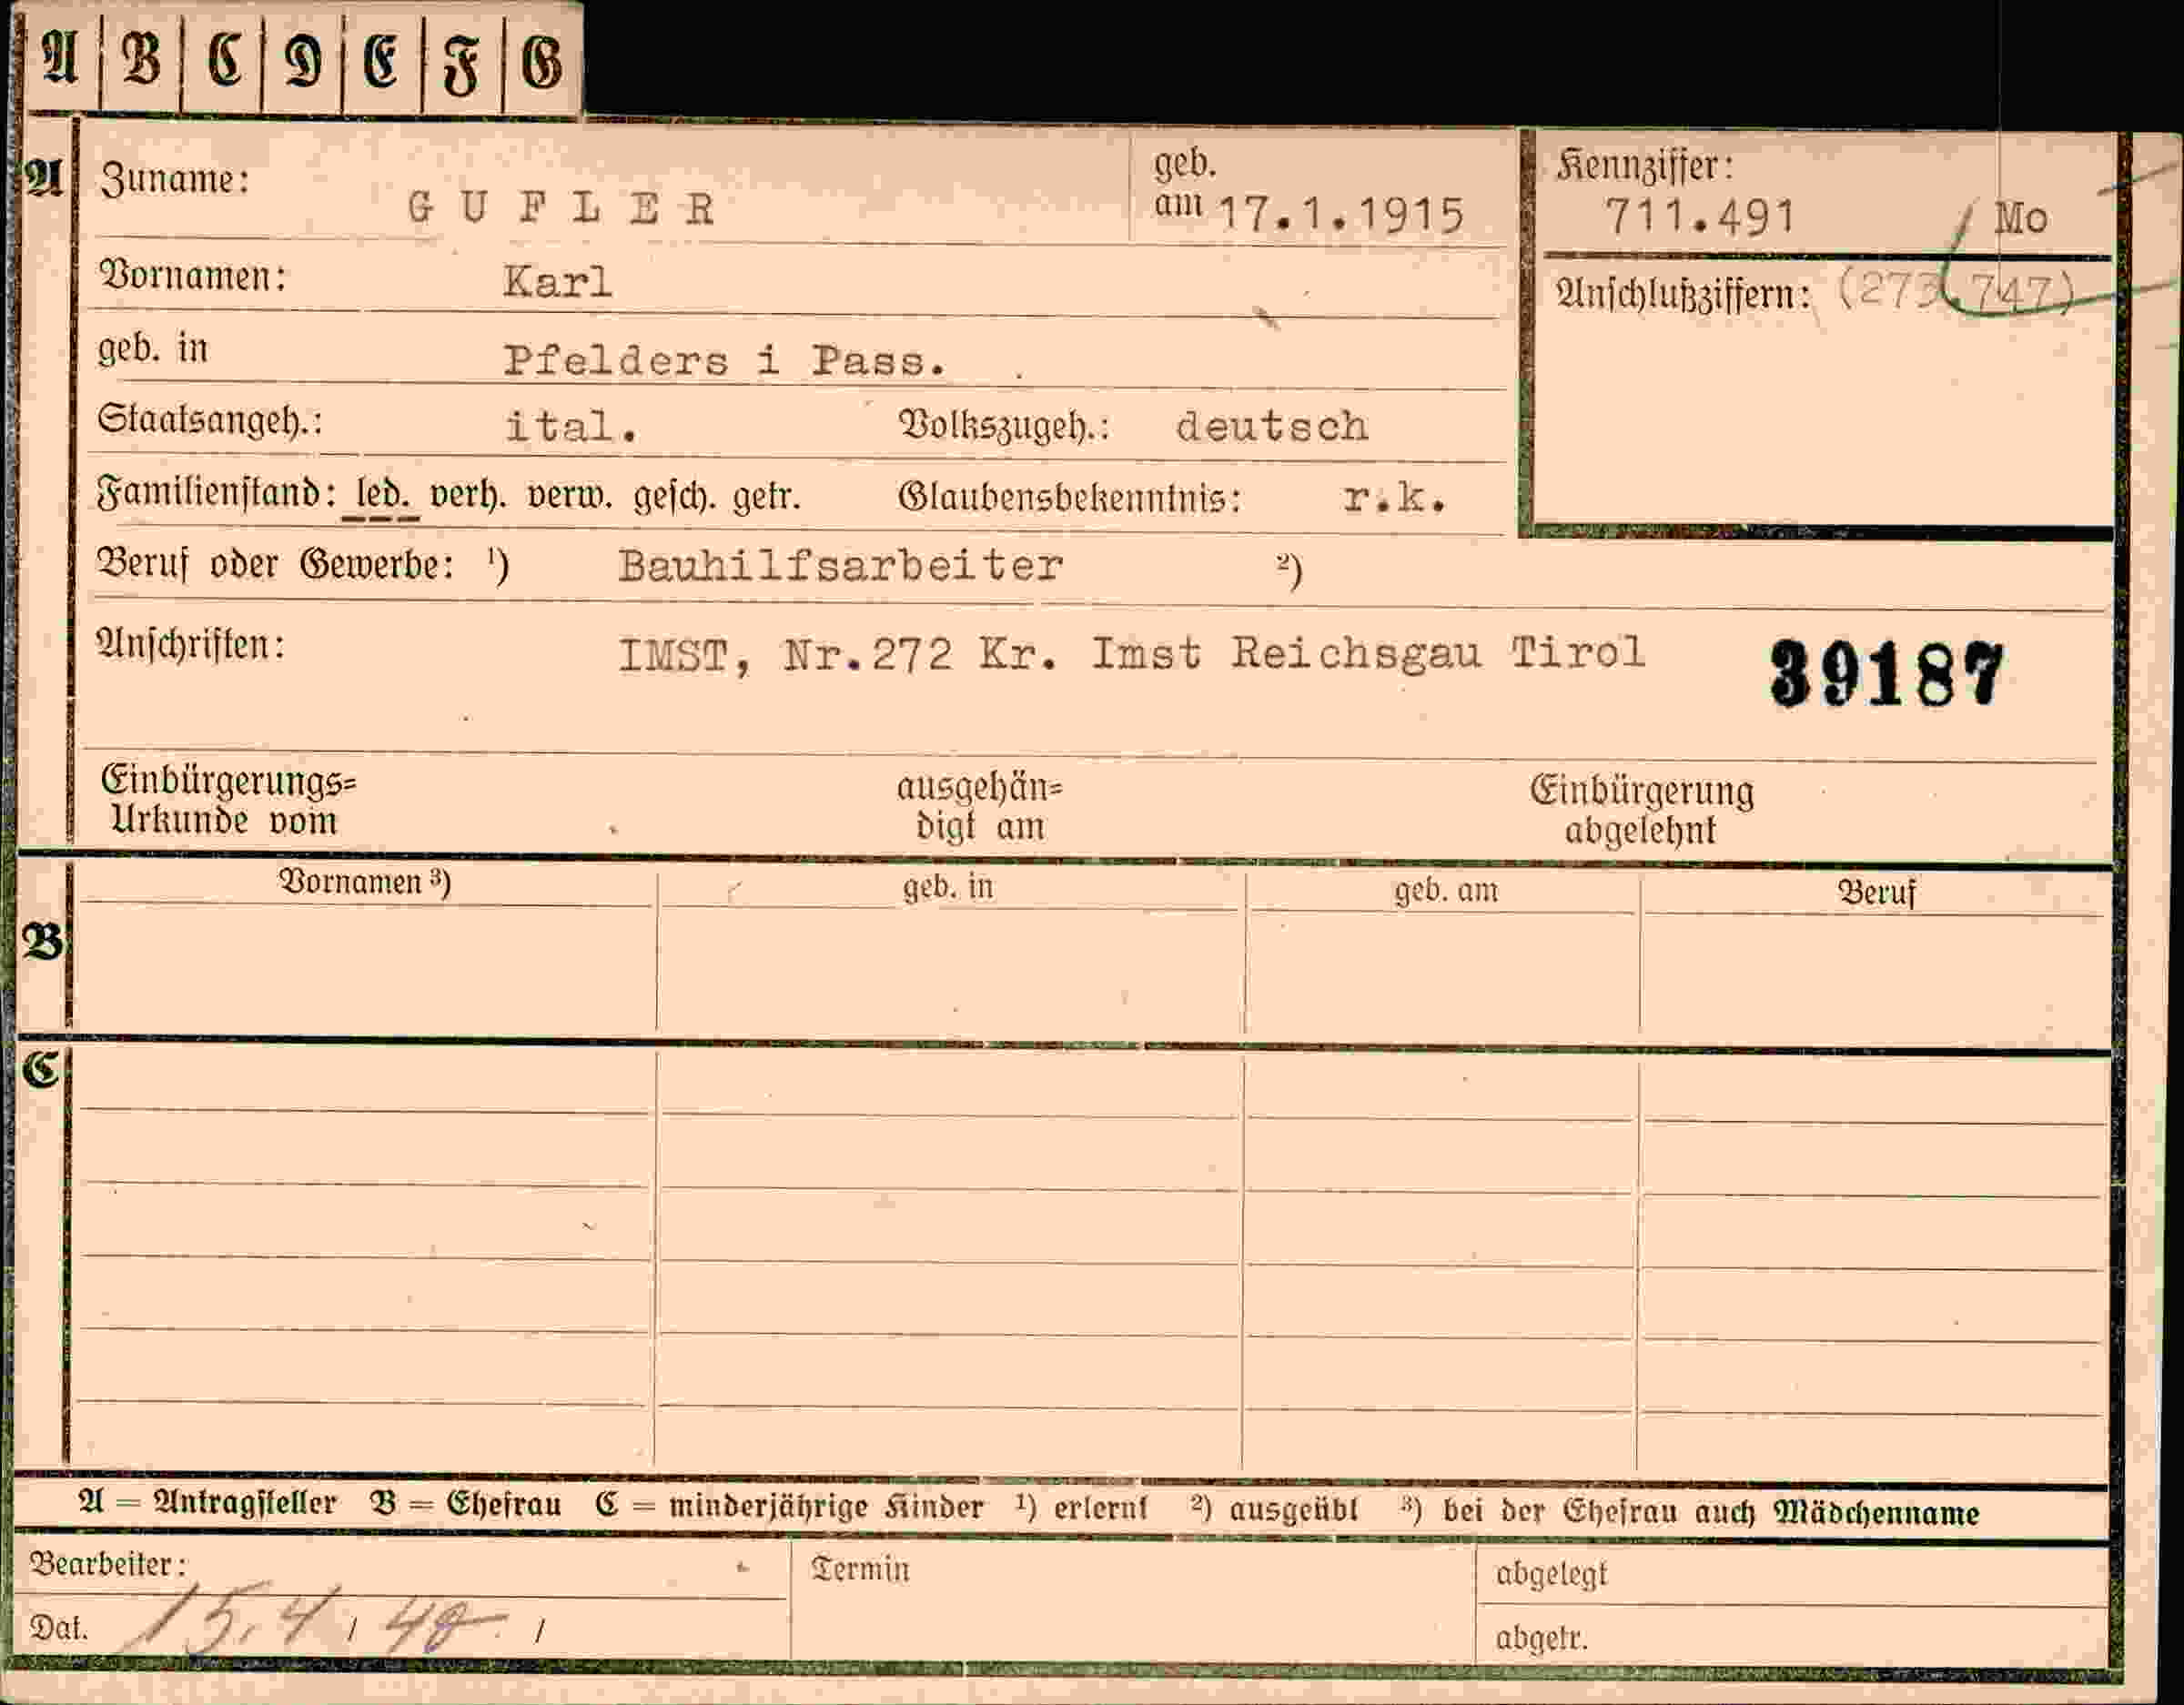Click the abgelegt label
2184x1705 pixels.
(1551, 1574)
